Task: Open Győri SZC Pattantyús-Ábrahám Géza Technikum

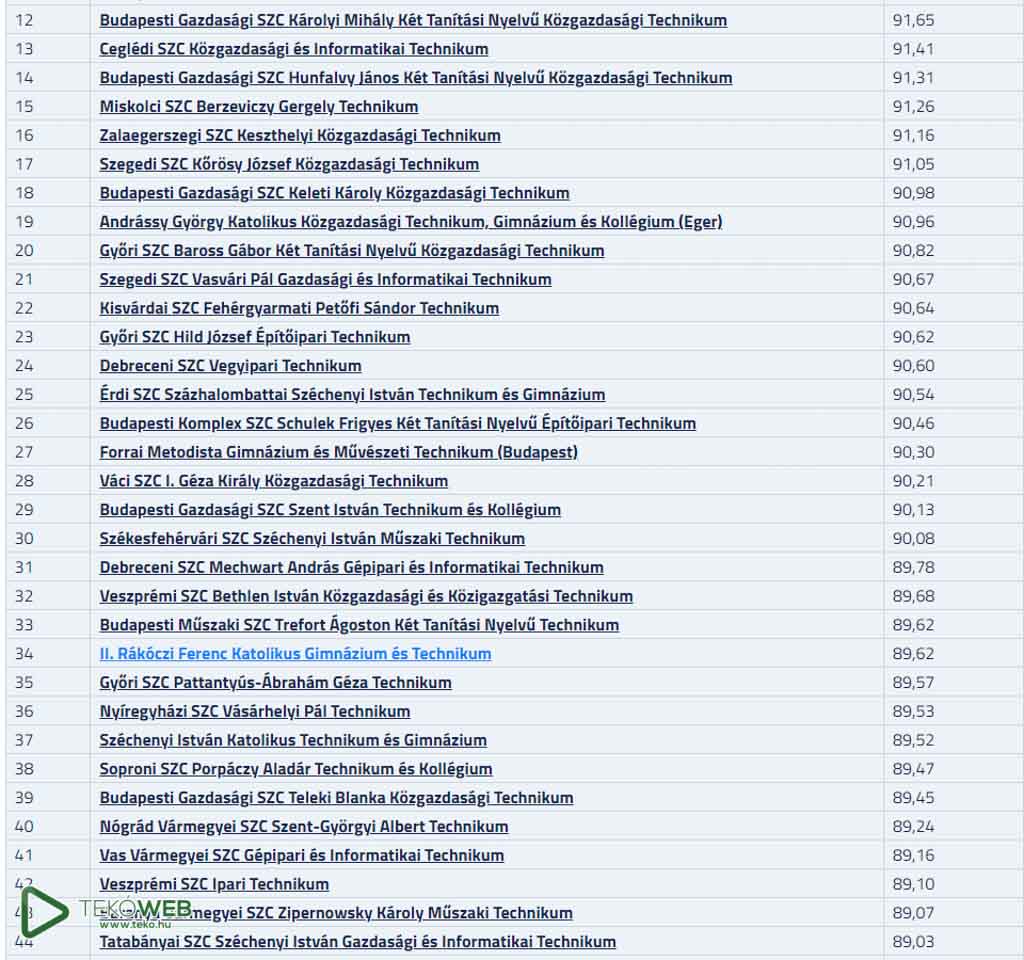Action: point(275,681)
